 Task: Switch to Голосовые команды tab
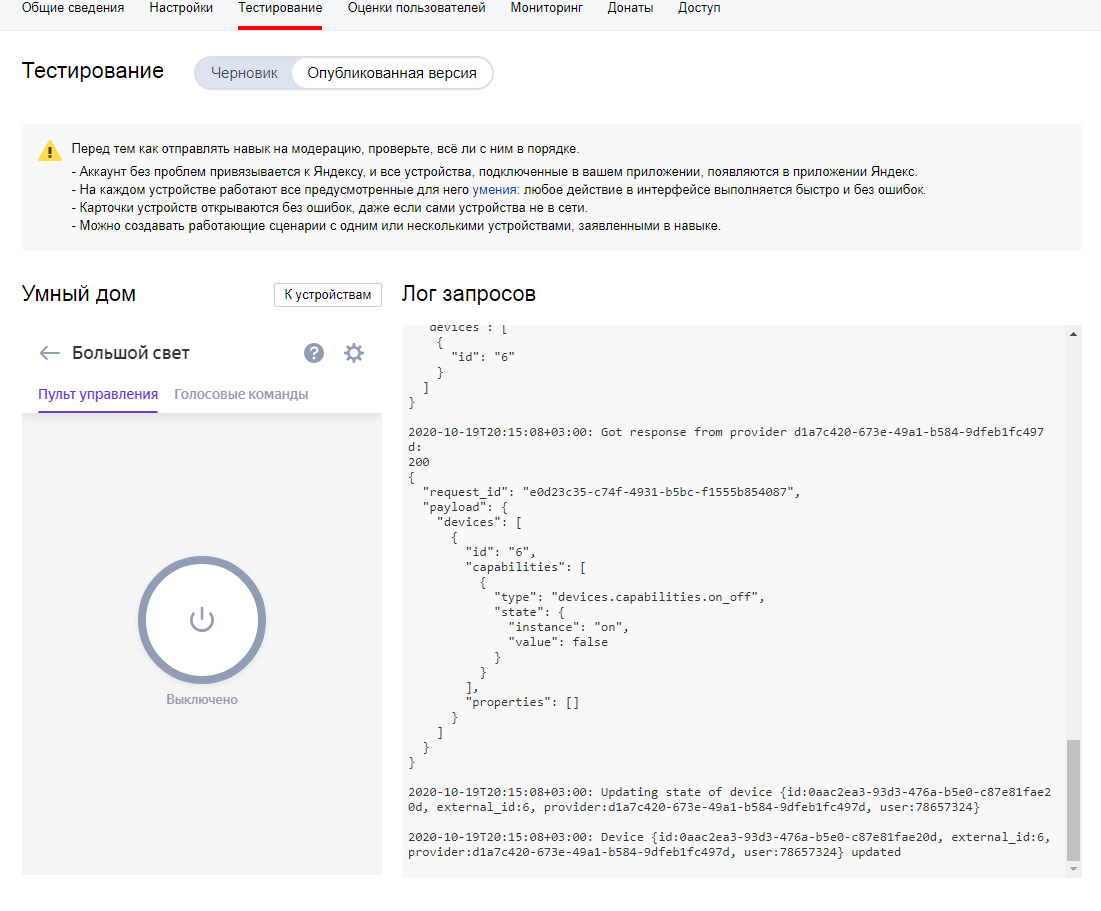[241, 394]
